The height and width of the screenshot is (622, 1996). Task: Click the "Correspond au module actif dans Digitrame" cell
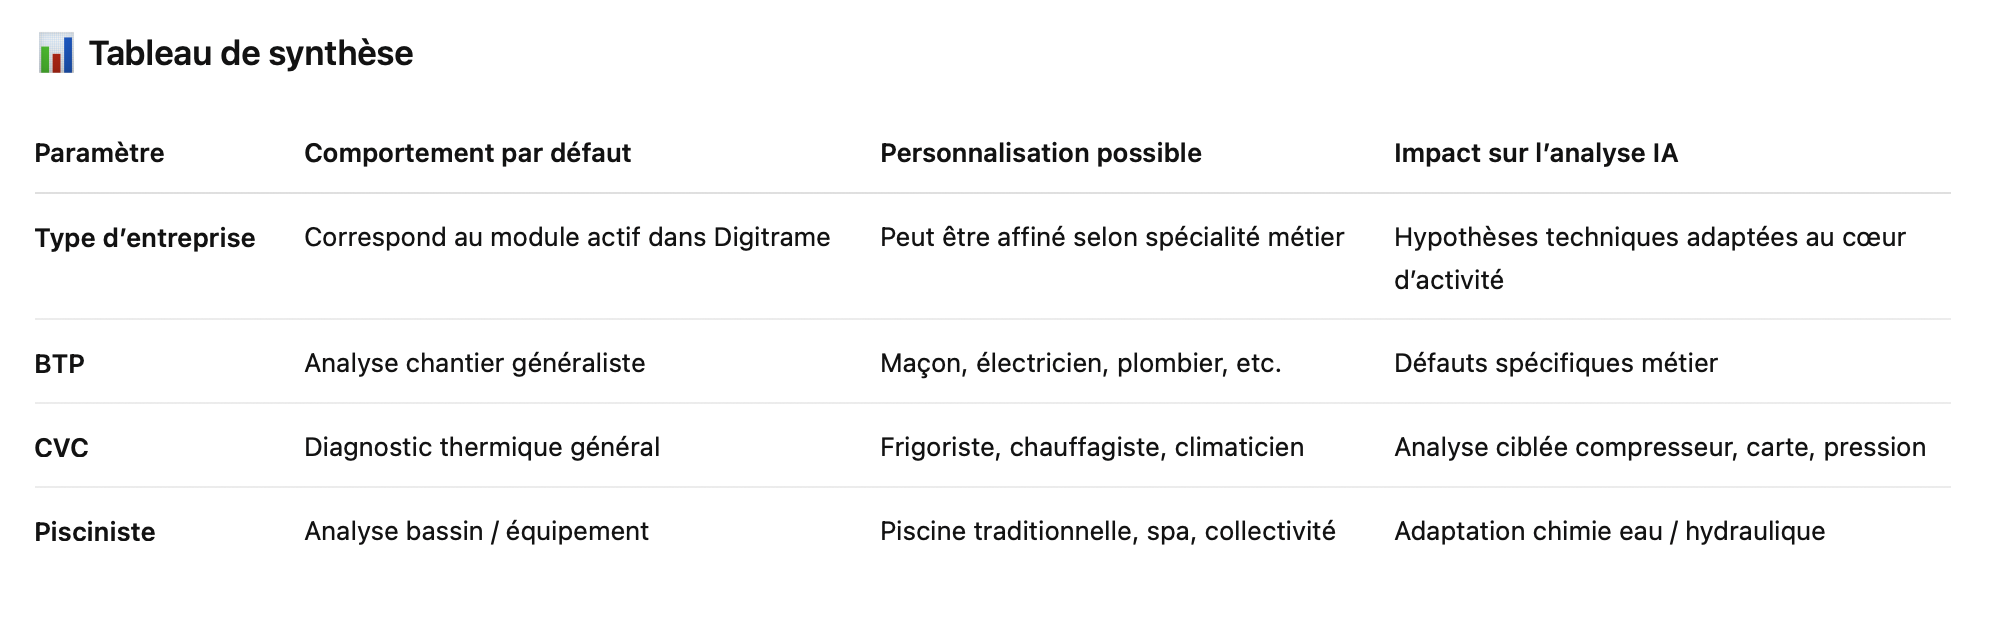[x=567, y=237]
